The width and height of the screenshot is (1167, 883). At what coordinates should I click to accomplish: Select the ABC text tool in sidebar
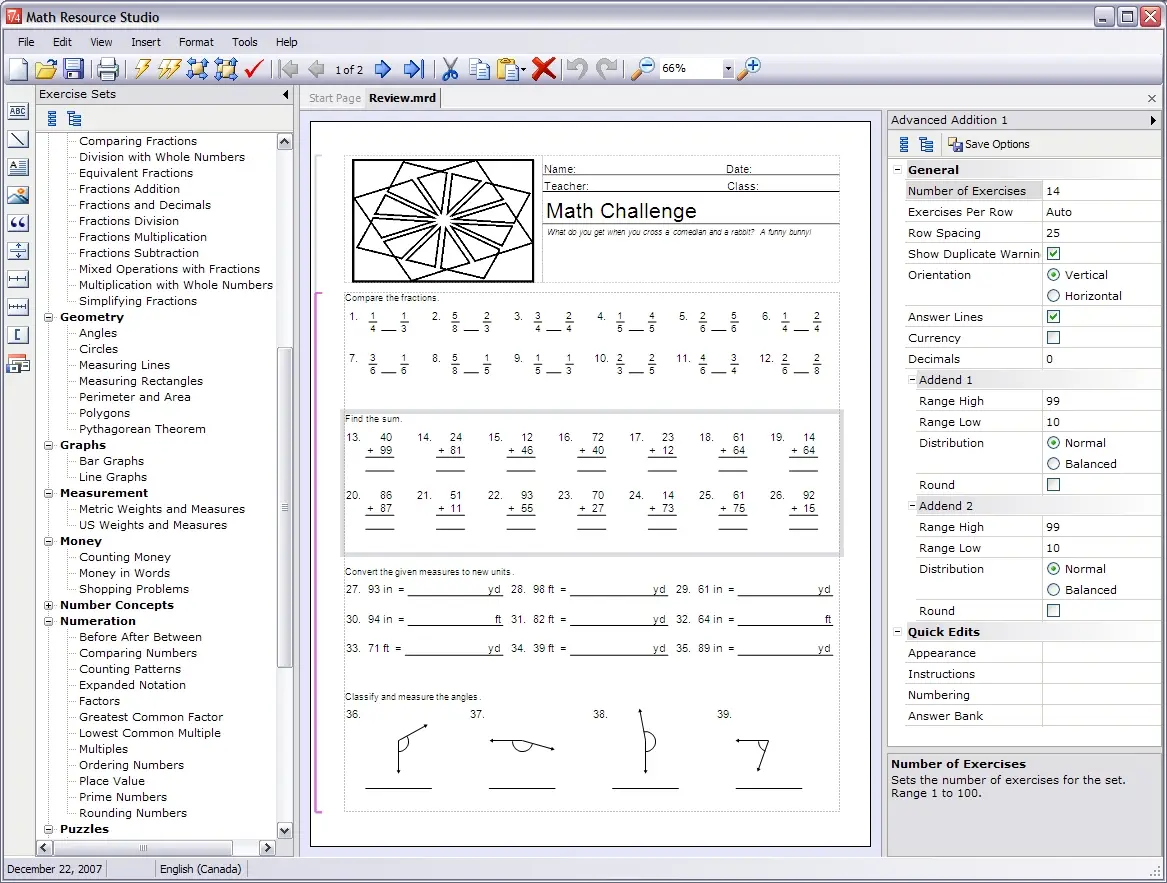pos(18,112)
